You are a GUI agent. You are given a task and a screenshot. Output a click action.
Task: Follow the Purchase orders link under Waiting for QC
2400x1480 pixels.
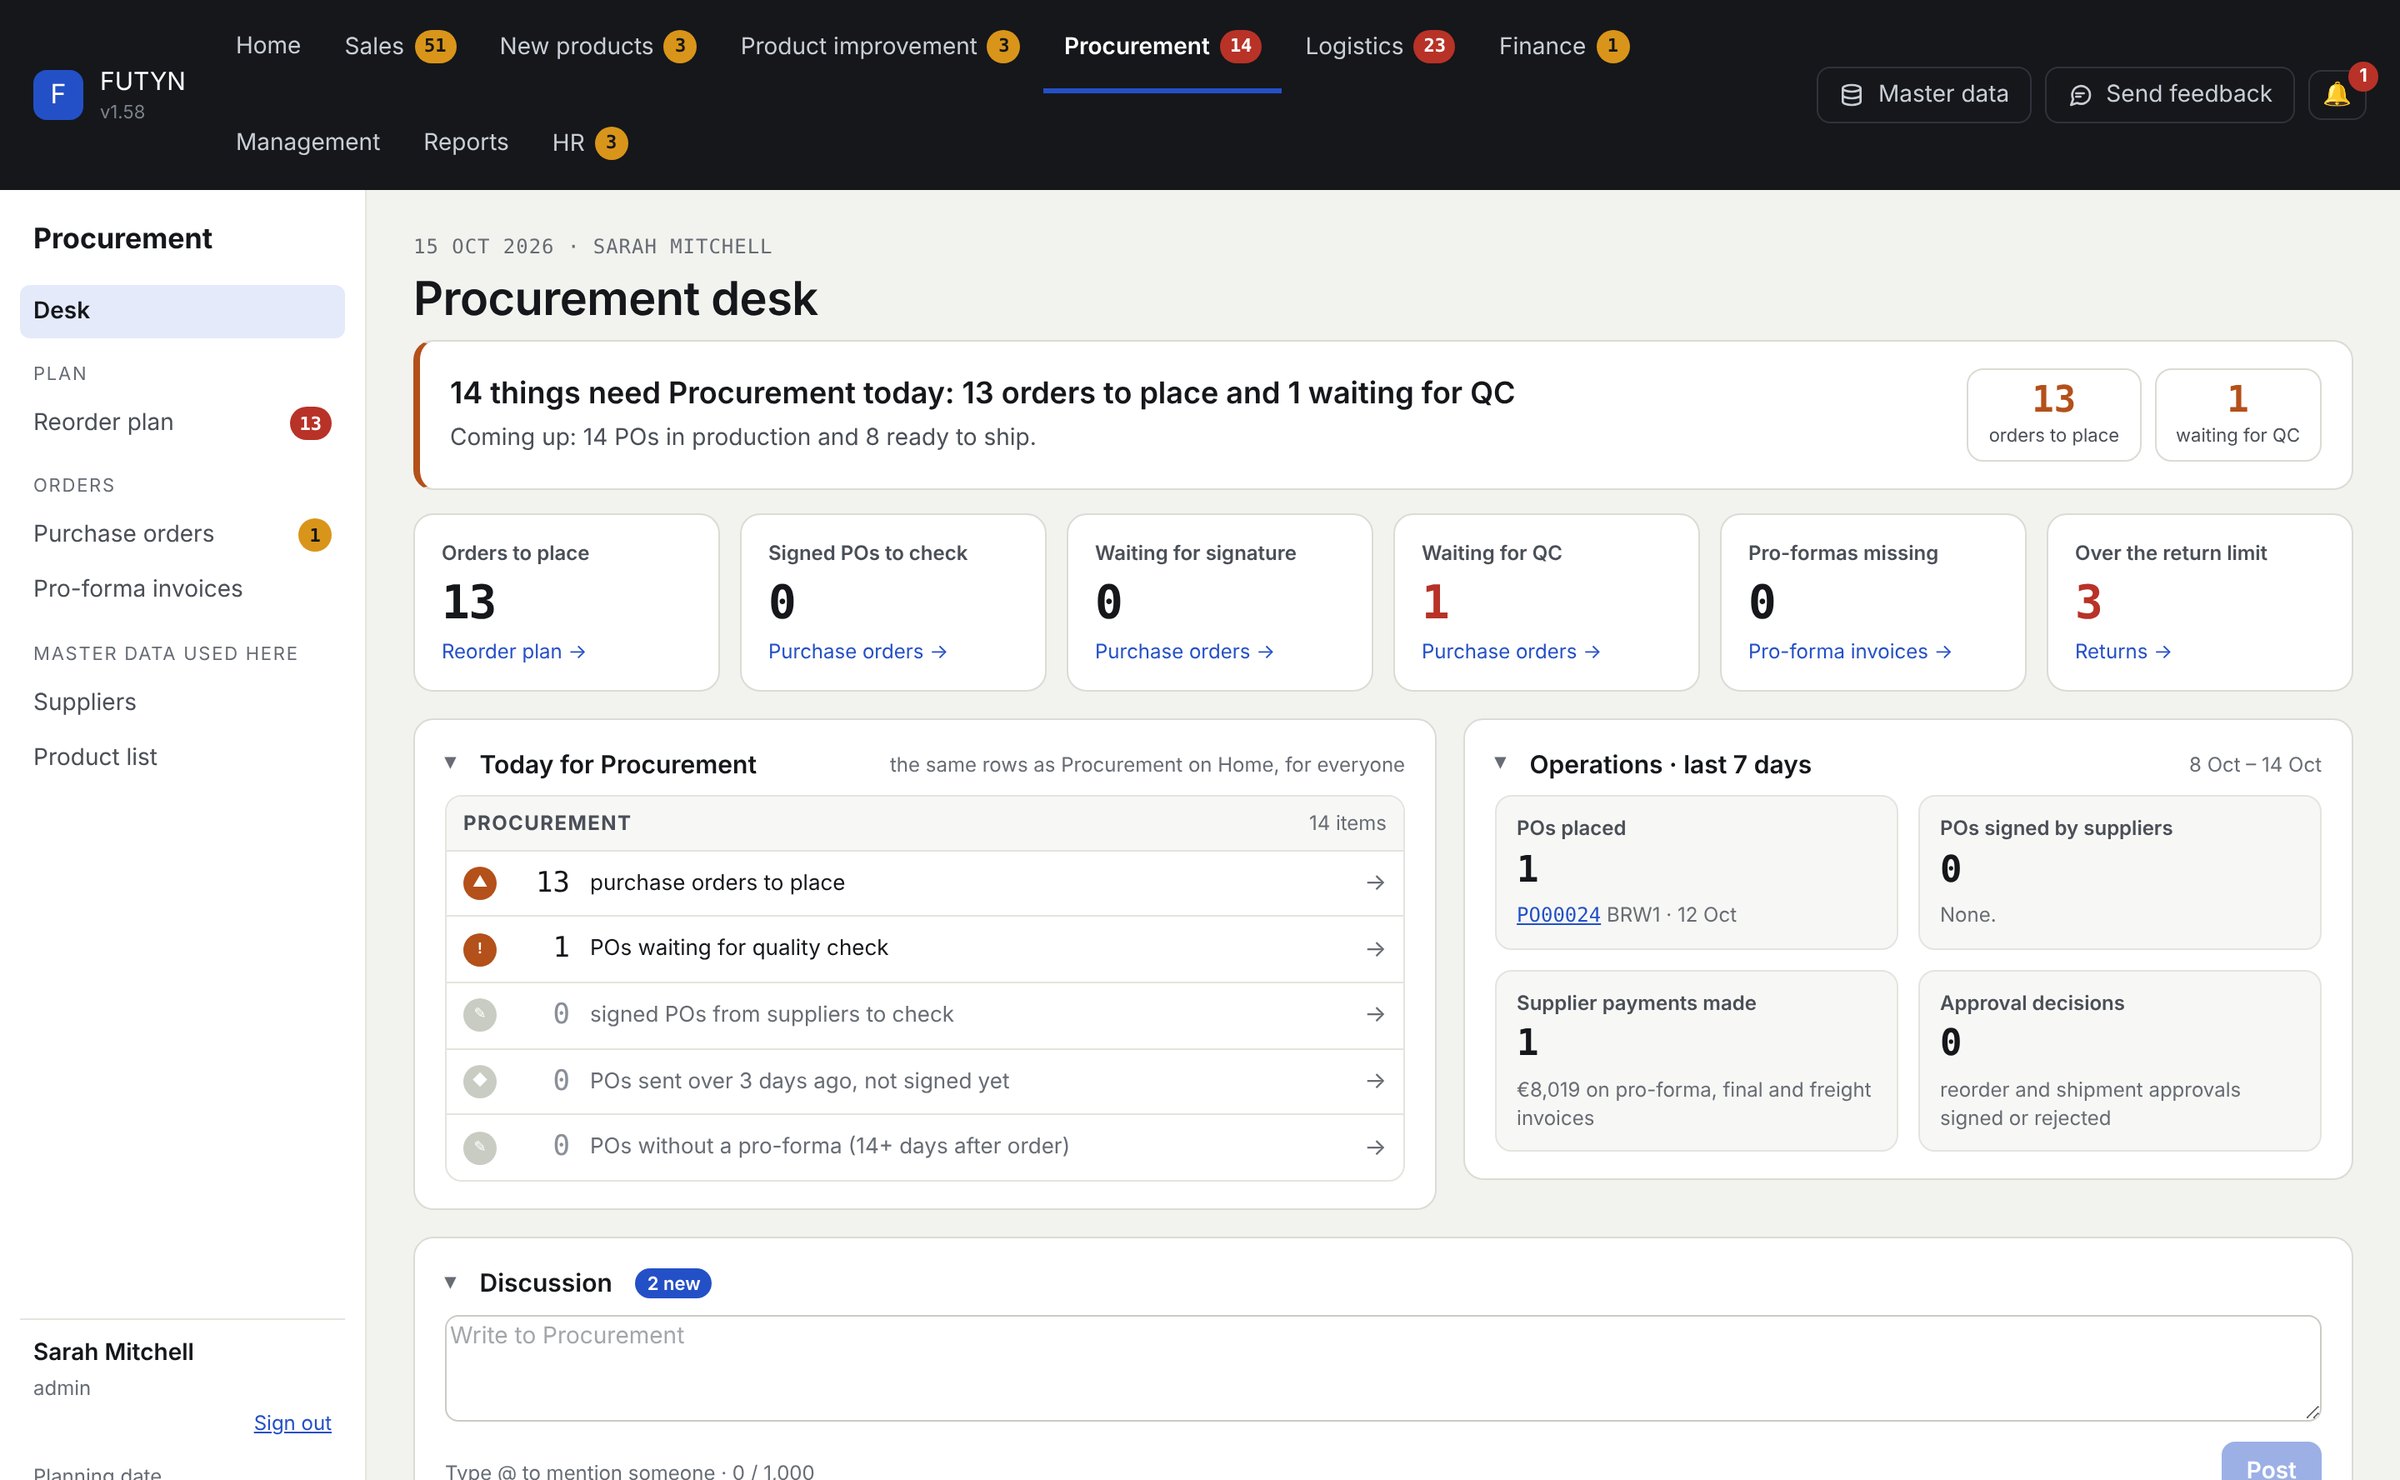coord(1511,652)
